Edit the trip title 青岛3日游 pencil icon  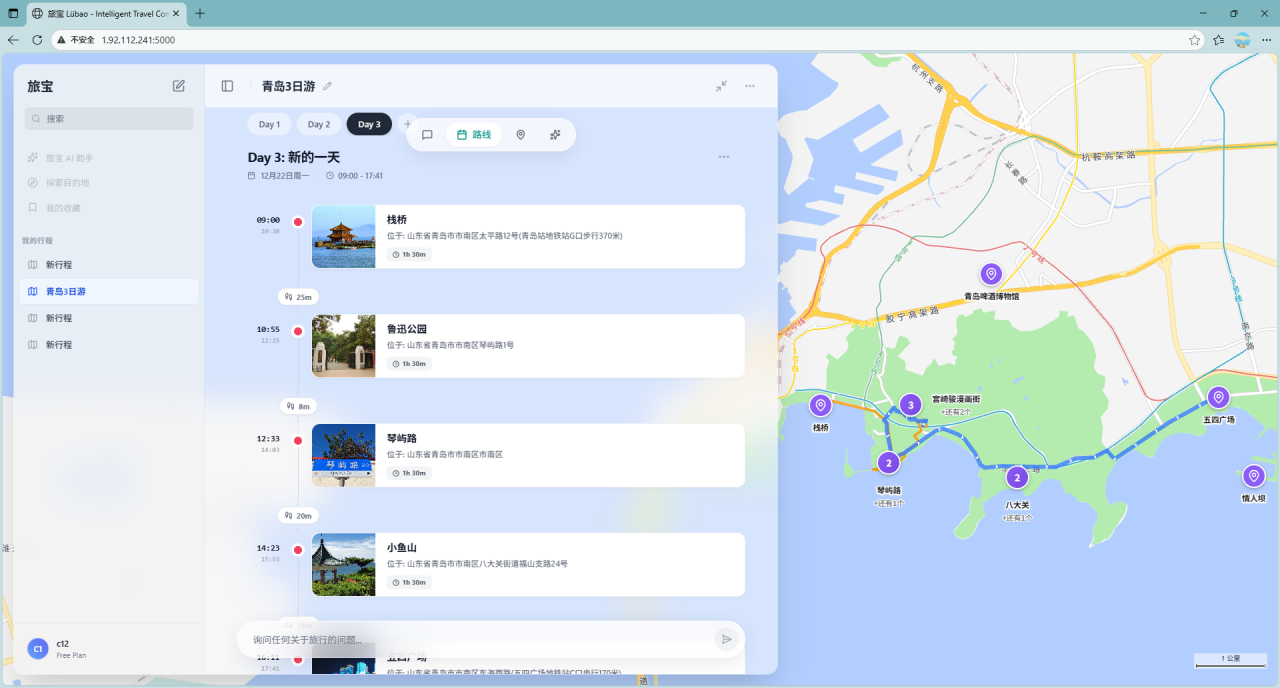pyautogui.click(x=327, y=86)
